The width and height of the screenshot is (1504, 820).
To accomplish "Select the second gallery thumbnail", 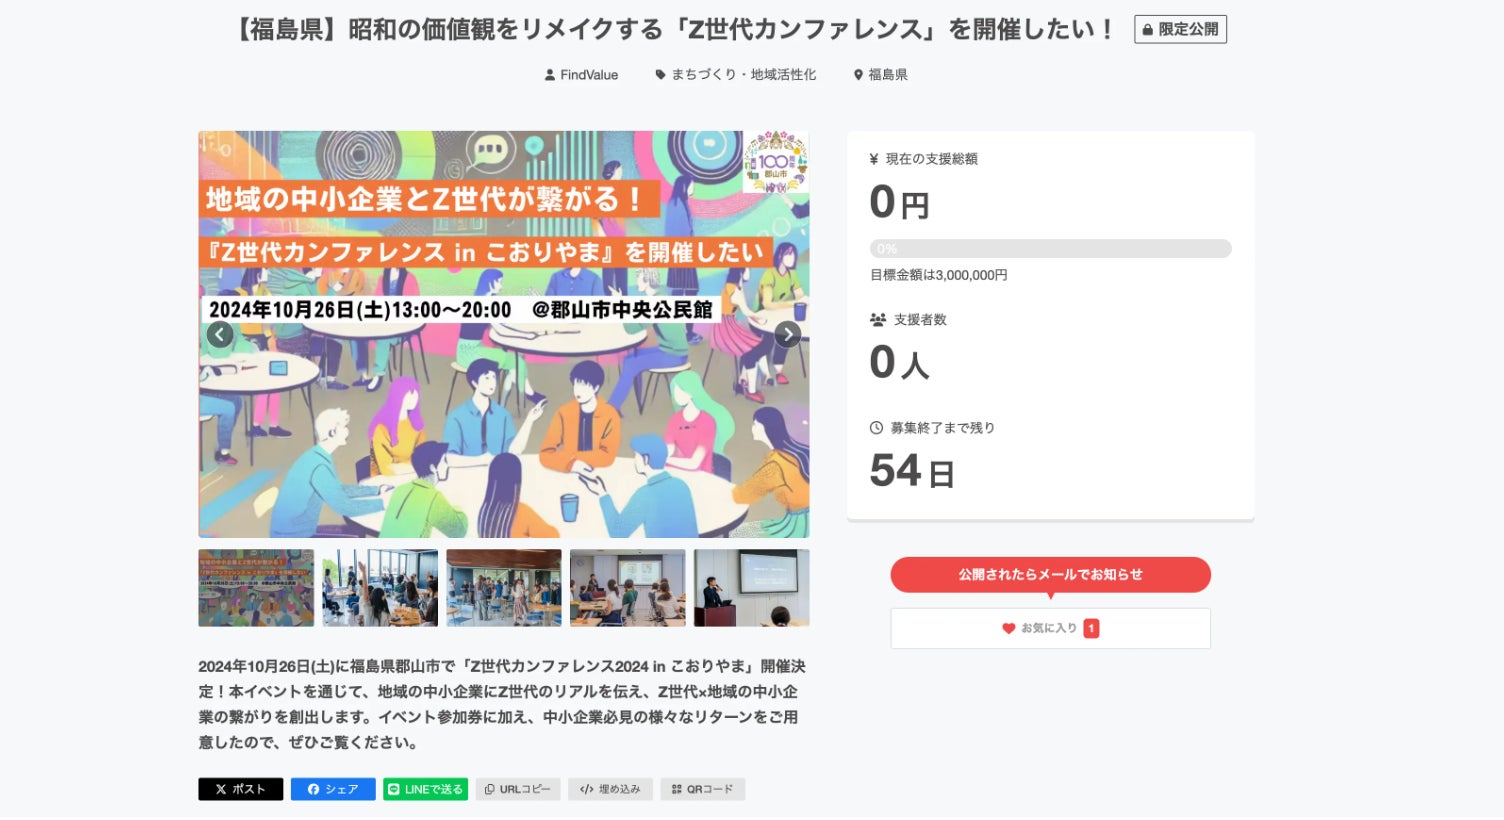I will tap(380, 588).
